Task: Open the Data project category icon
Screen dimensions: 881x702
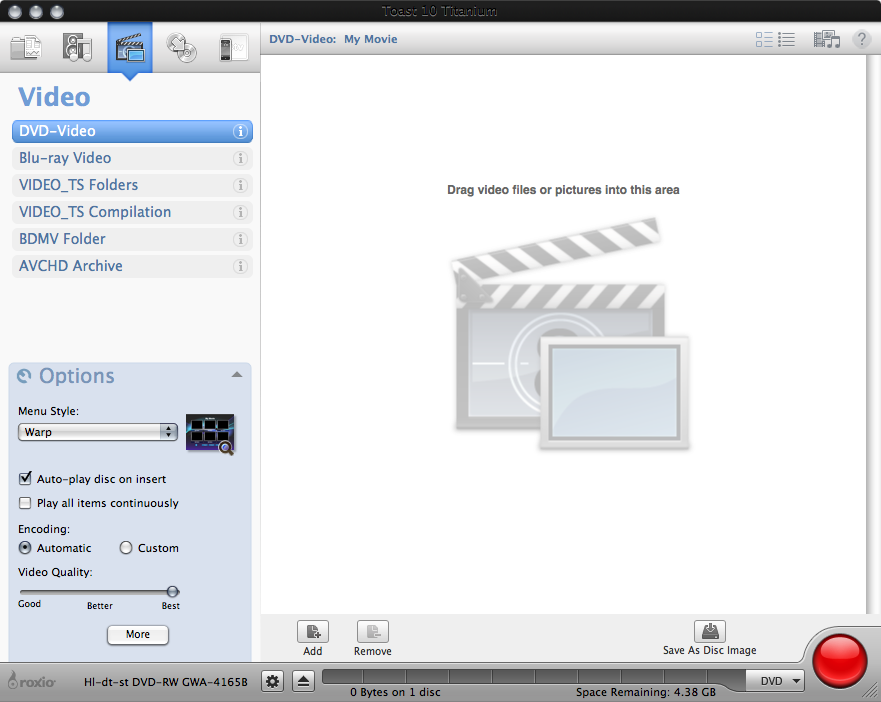Action: [x=26, y=47]
